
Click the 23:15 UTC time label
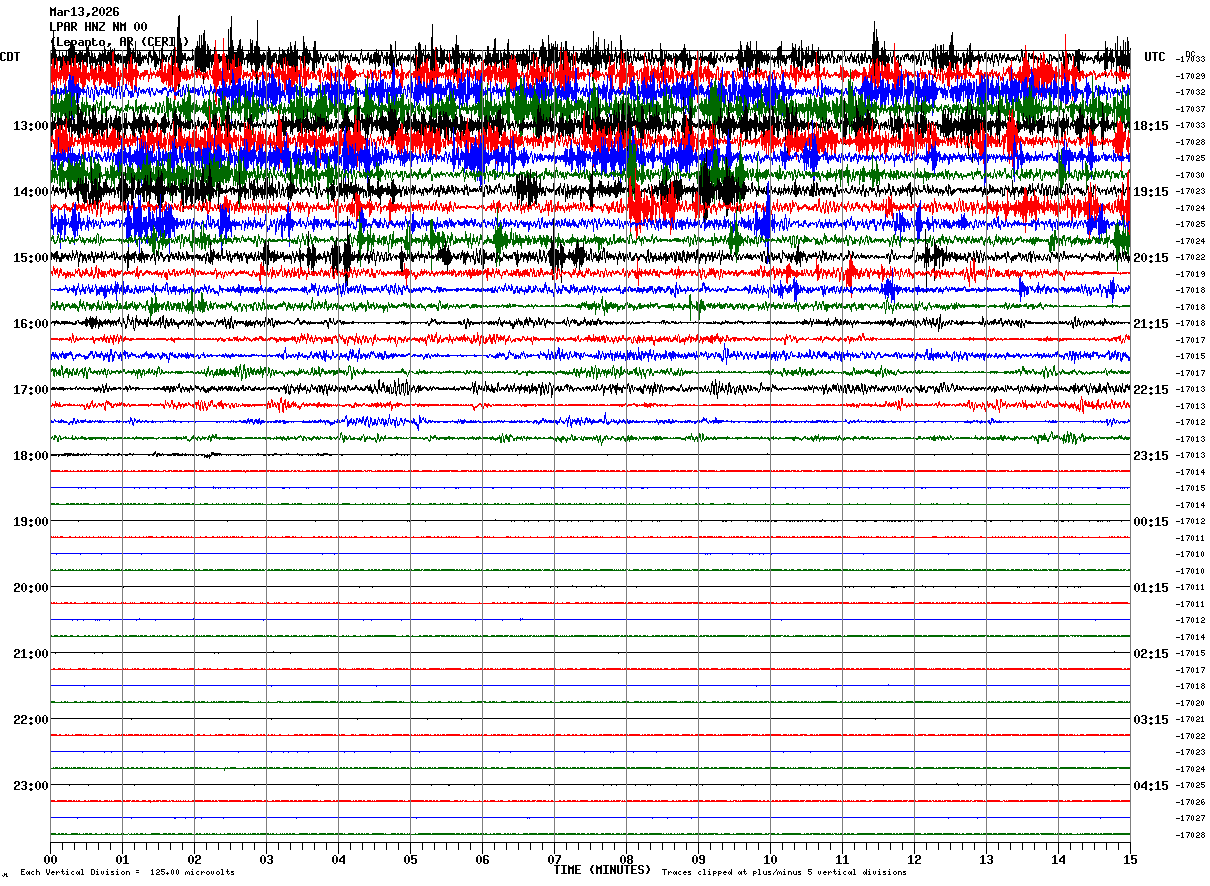[x=1151, y=456]
